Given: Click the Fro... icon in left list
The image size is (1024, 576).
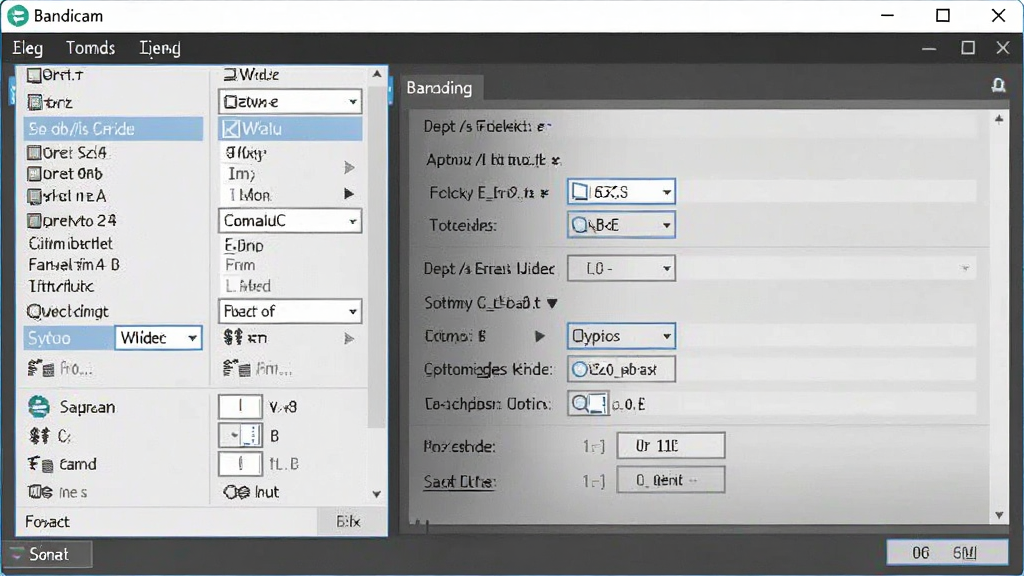Looking at the screenshot, I should pyautogui.click(x=40, y=369).
